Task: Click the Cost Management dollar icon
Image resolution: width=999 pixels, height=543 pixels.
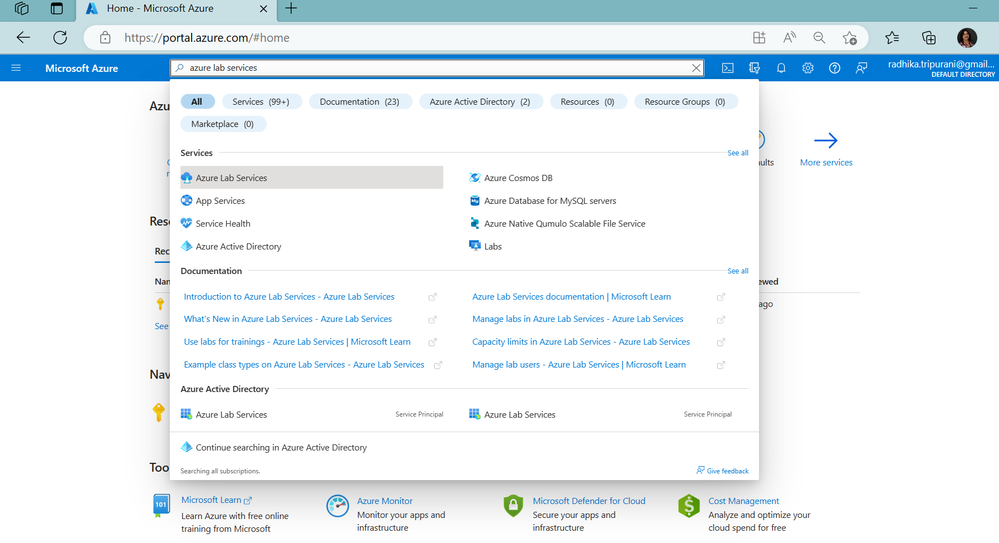Action: [689, 506]
